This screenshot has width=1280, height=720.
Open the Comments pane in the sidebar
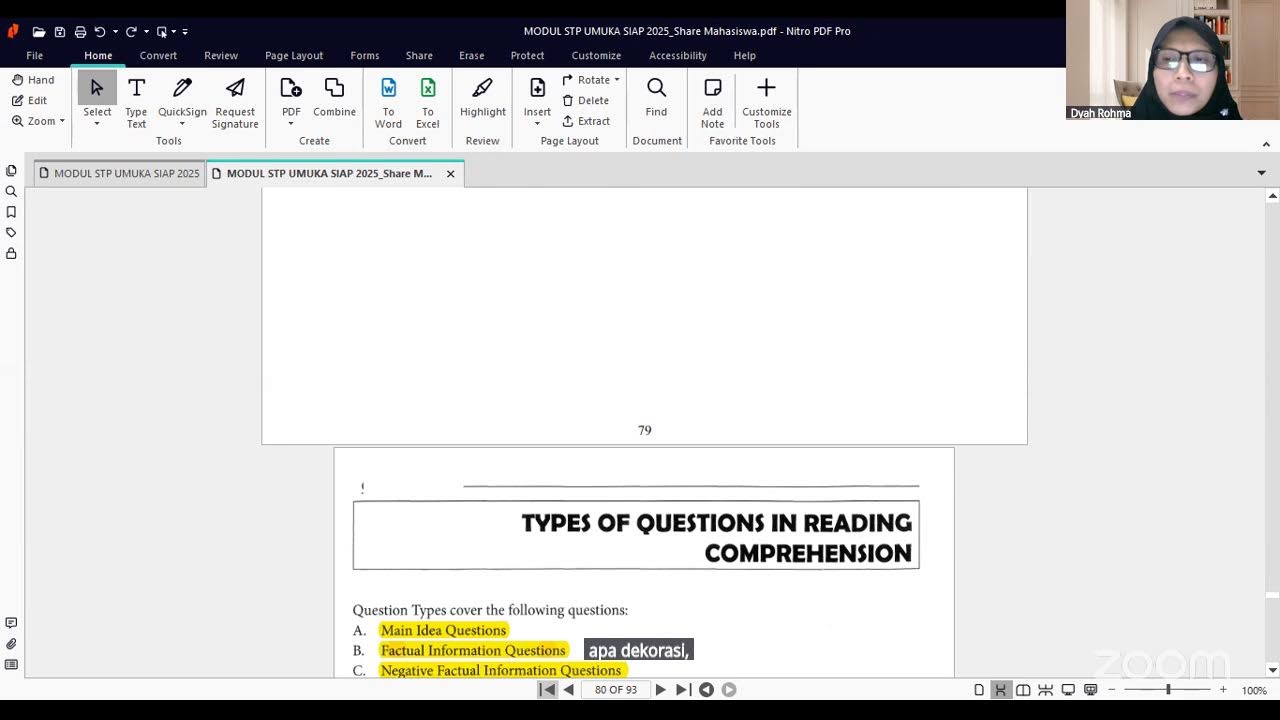[x=11, y=623]
